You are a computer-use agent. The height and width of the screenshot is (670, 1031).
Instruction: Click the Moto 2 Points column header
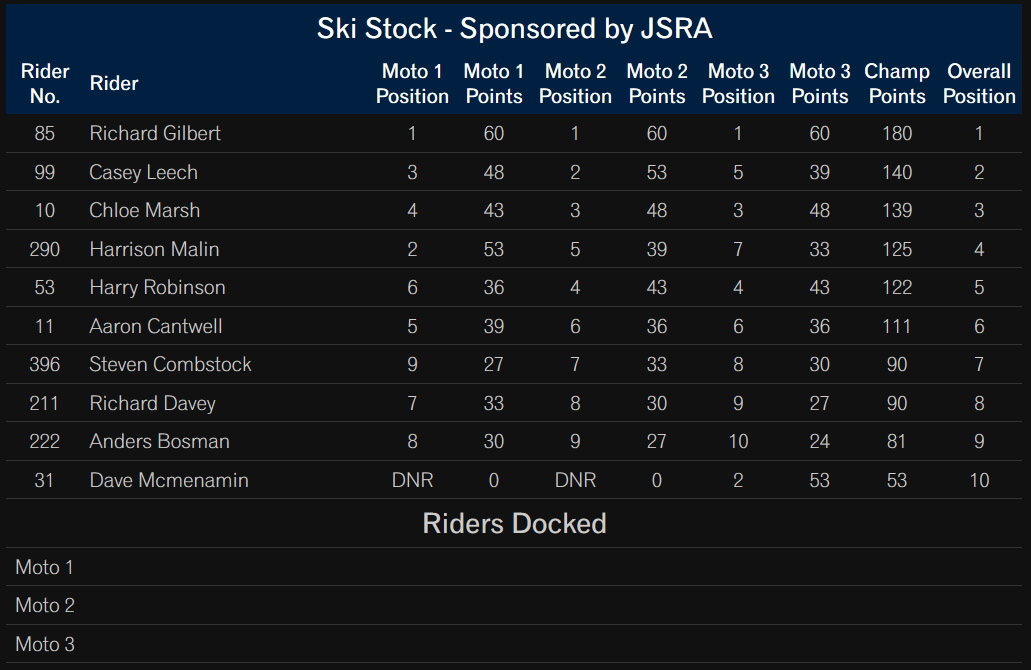[657, 84]
